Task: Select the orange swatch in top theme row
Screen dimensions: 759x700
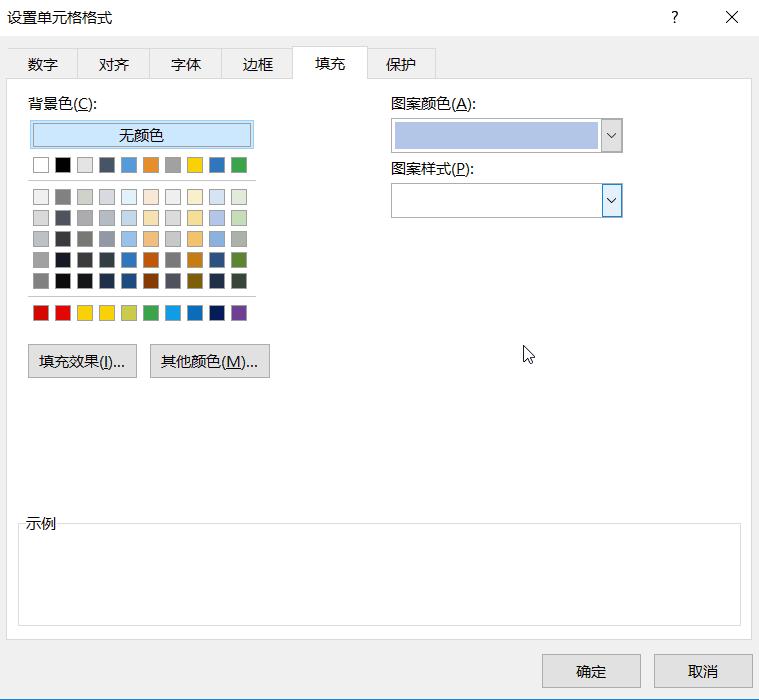Action: pos(151,165)
